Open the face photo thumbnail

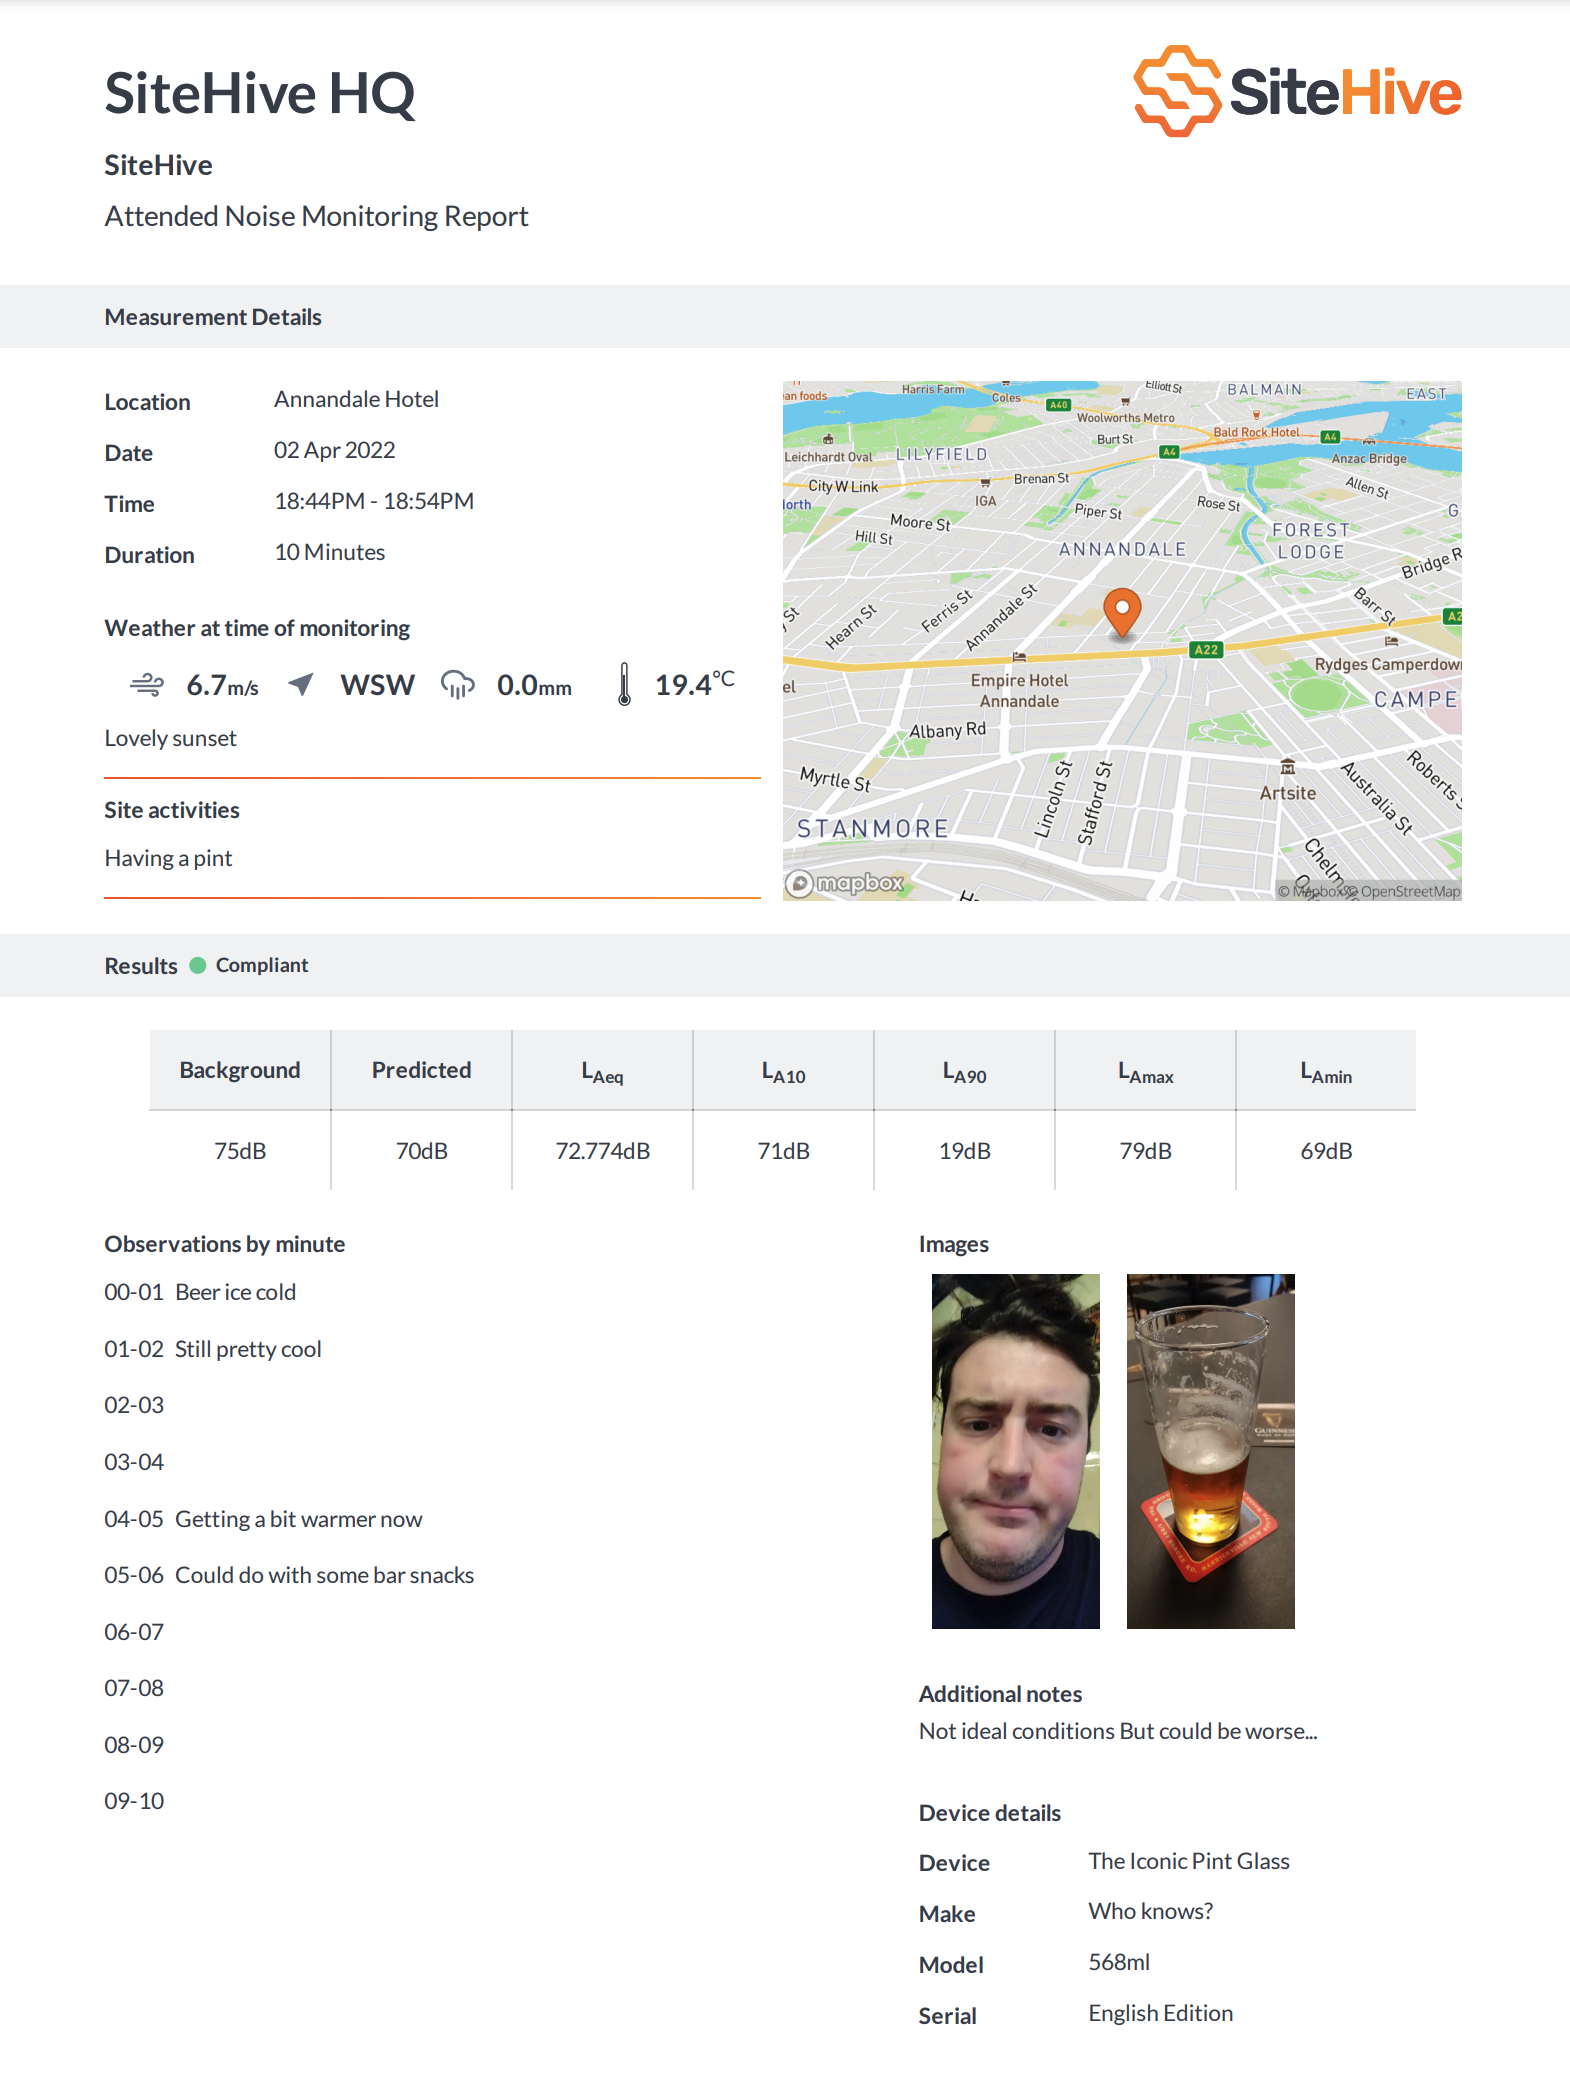[x=1016, y=1451]
